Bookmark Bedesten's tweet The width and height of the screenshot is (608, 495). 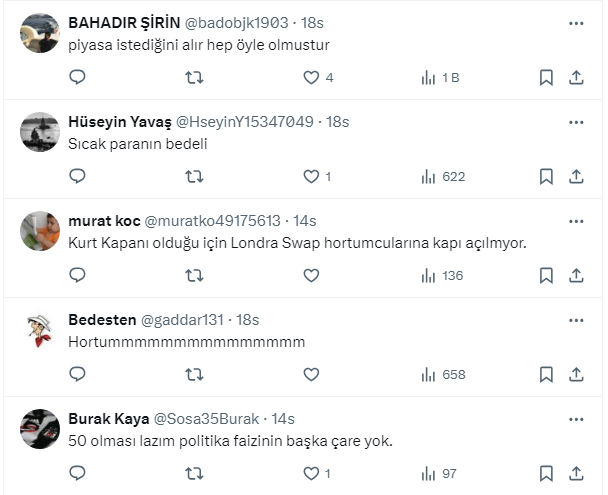click(546, 374)
